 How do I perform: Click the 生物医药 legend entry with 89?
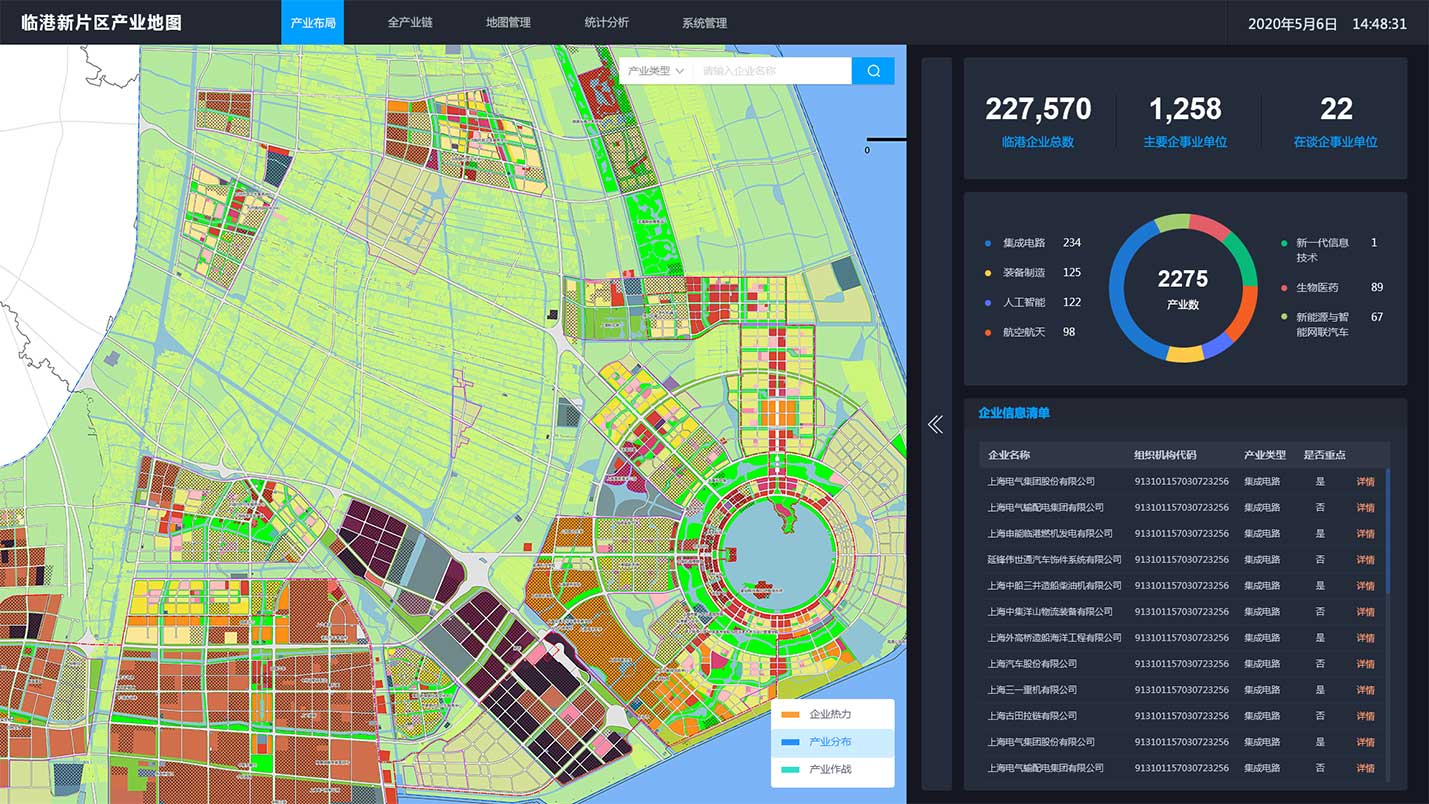click(x=1333, y=288)
